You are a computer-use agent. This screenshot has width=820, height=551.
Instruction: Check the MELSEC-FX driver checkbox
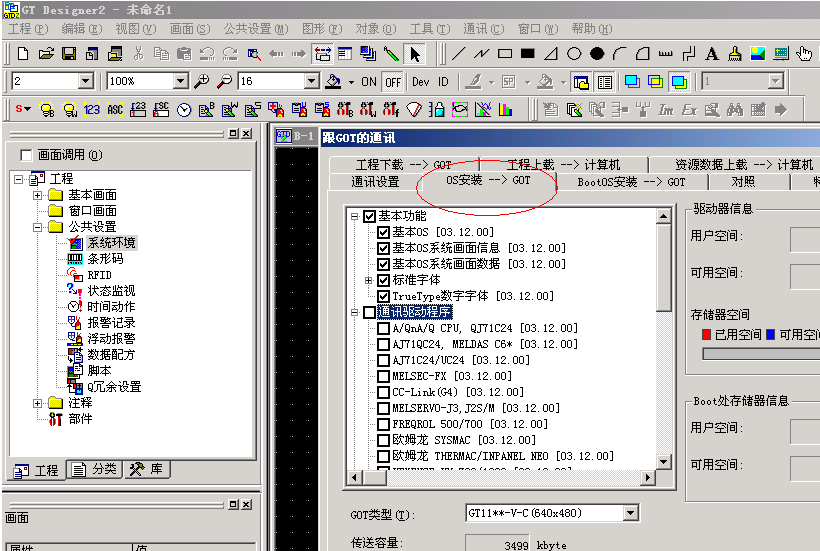(x=383, y=376)
